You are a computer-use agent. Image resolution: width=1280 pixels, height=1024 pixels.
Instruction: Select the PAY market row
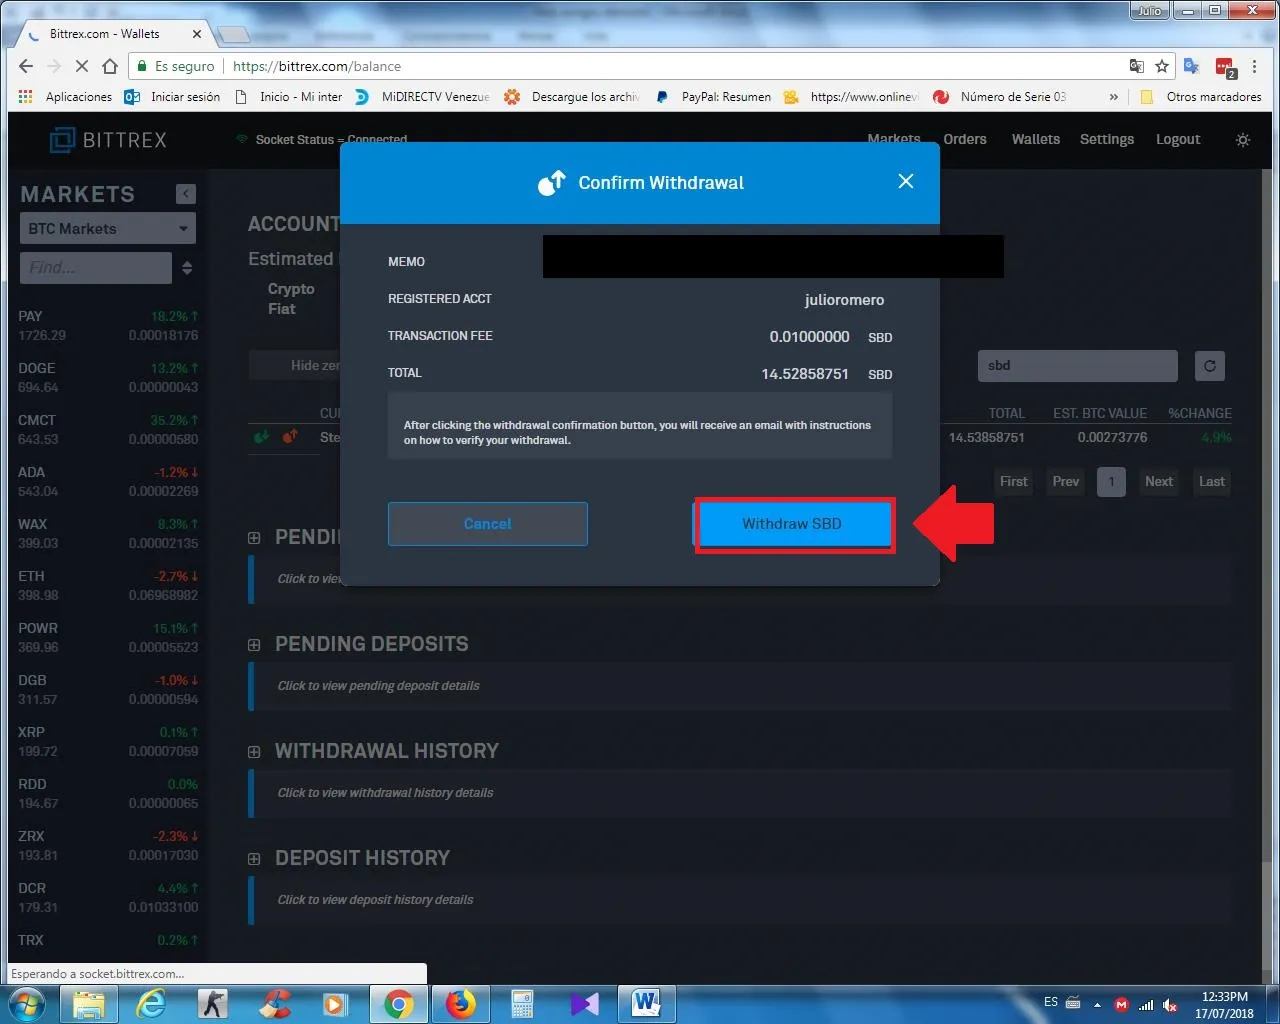(x=108, y=326)
